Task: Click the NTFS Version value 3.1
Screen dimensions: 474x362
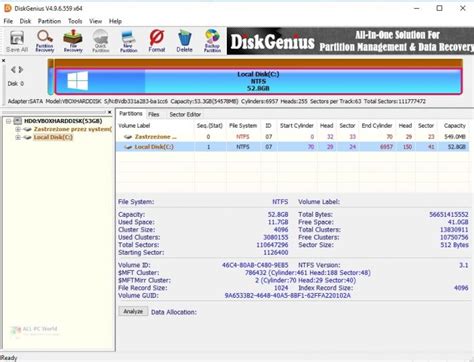Action: pyautogui.click(x=464, y=265)
